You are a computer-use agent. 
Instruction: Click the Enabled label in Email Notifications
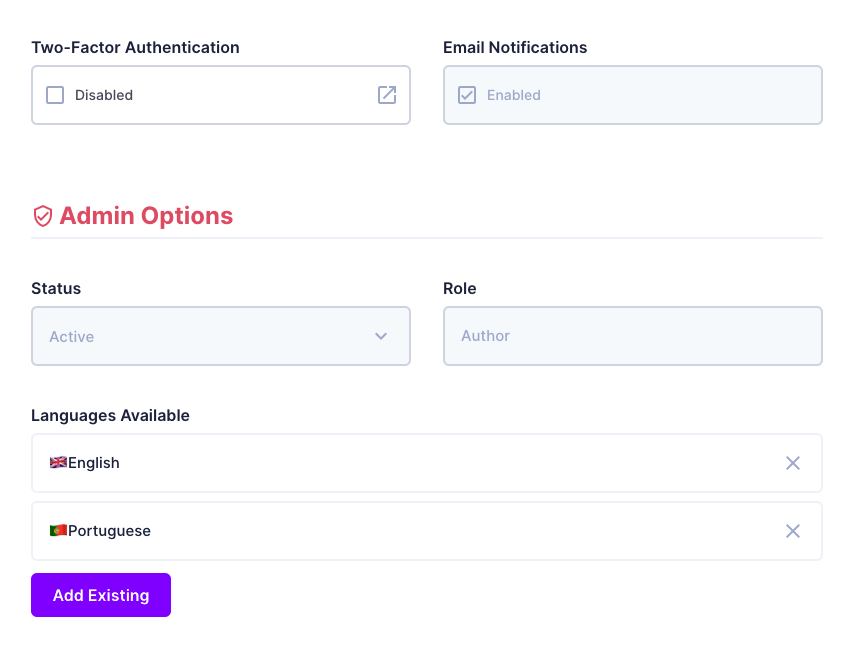click(x=513, y=95)
